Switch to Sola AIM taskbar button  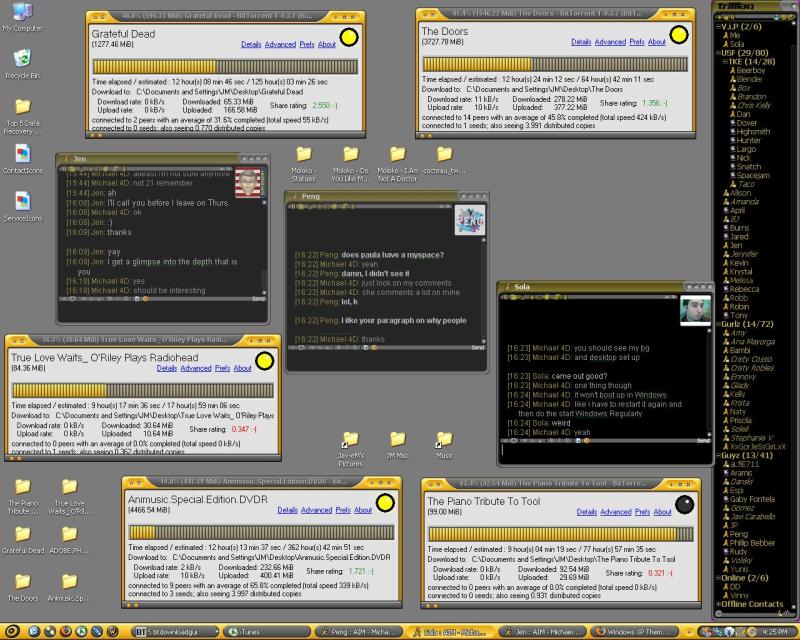[450, 632]
